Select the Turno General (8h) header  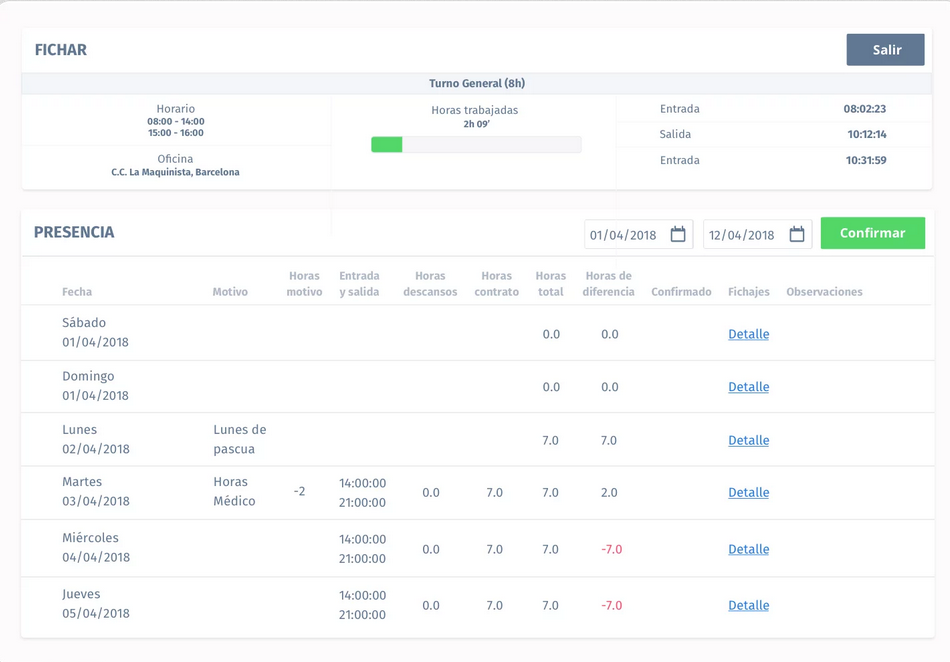click(x=477, y=84)
